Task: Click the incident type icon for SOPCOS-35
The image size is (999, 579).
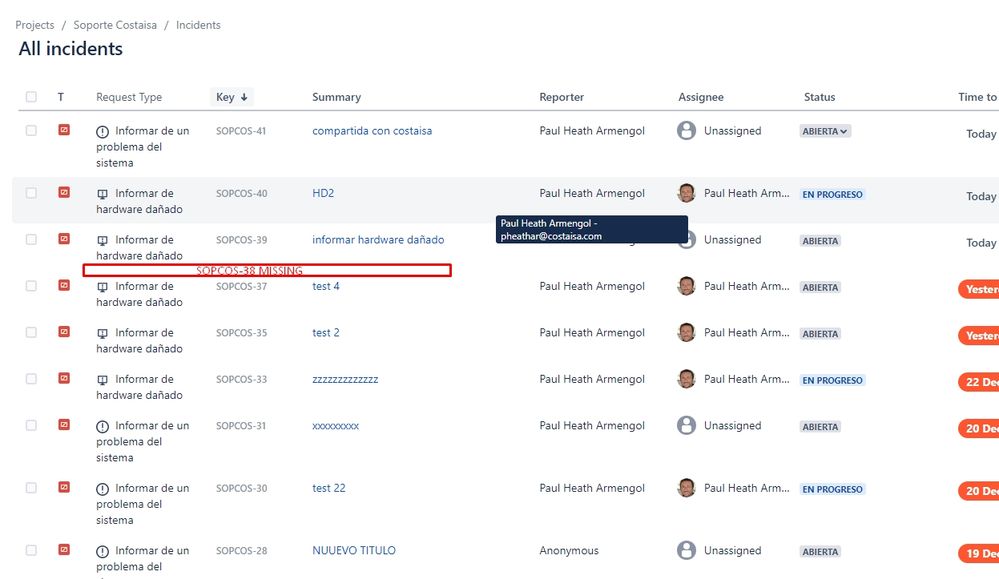Action: (64, 332)
